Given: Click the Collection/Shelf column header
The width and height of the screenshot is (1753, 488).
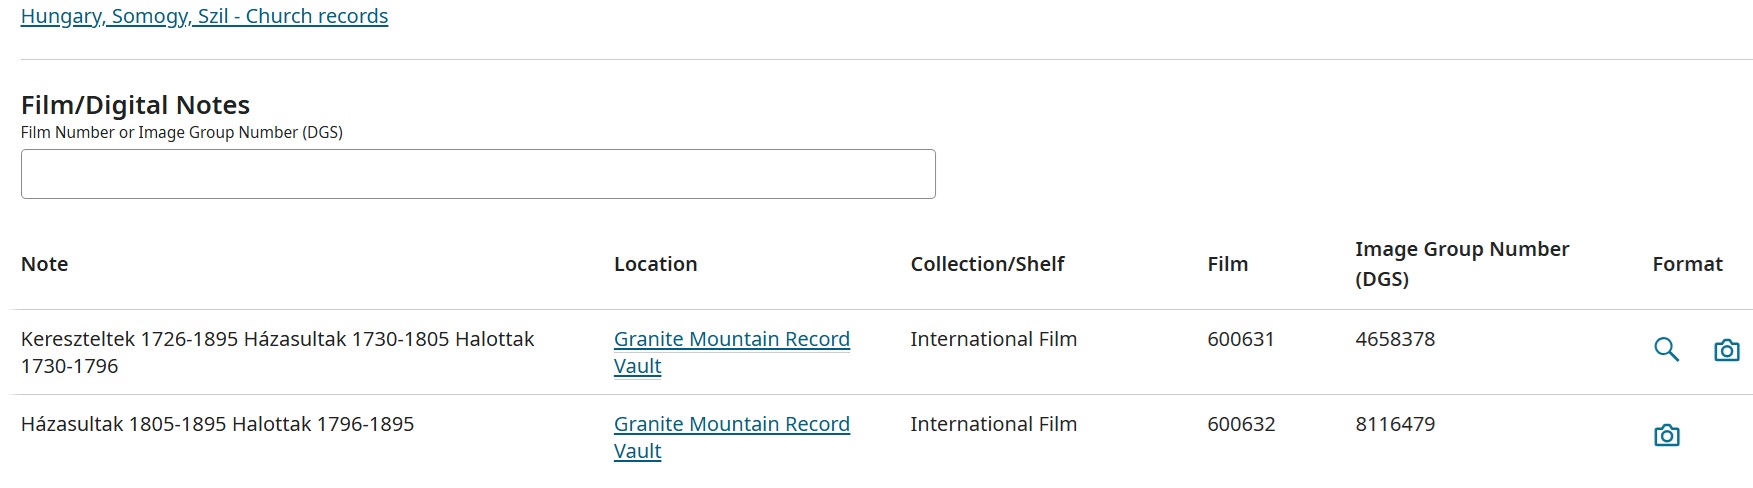Looking at the screenshot, I should click(x=987, y=264).
